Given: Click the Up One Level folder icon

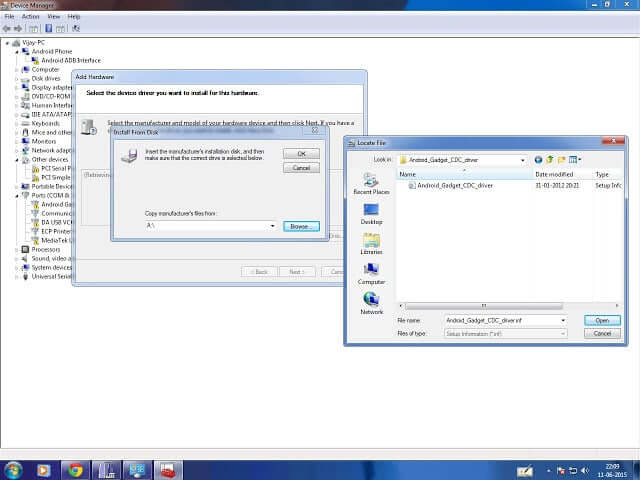Looking at the screenshot, I should pos(550,160).
